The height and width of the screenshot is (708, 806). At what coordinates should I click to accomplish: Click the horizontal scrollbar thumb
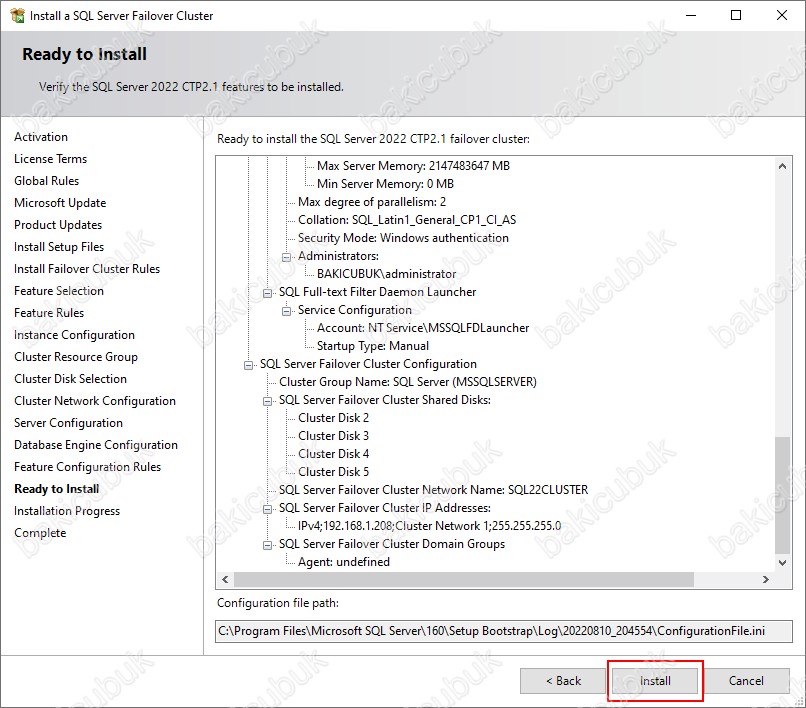click(x=464, y=579)
